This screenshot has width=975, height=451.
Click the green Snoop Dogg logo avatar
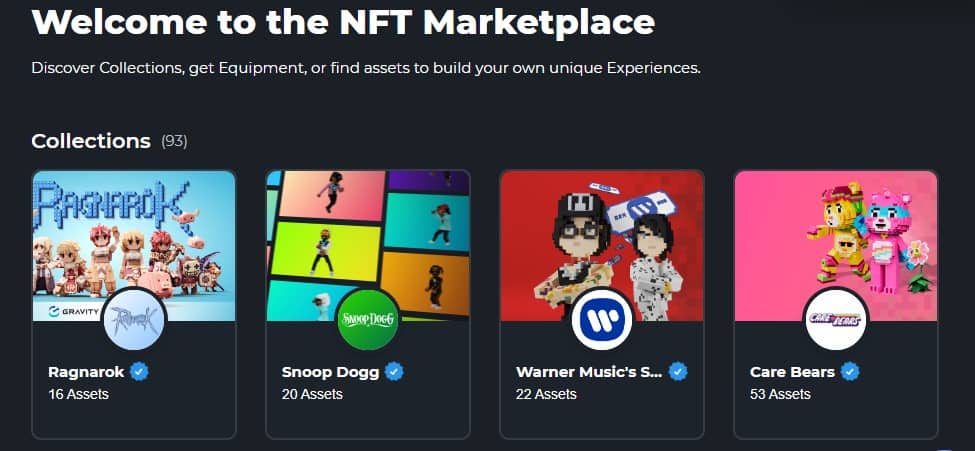(x=368, y=320)
